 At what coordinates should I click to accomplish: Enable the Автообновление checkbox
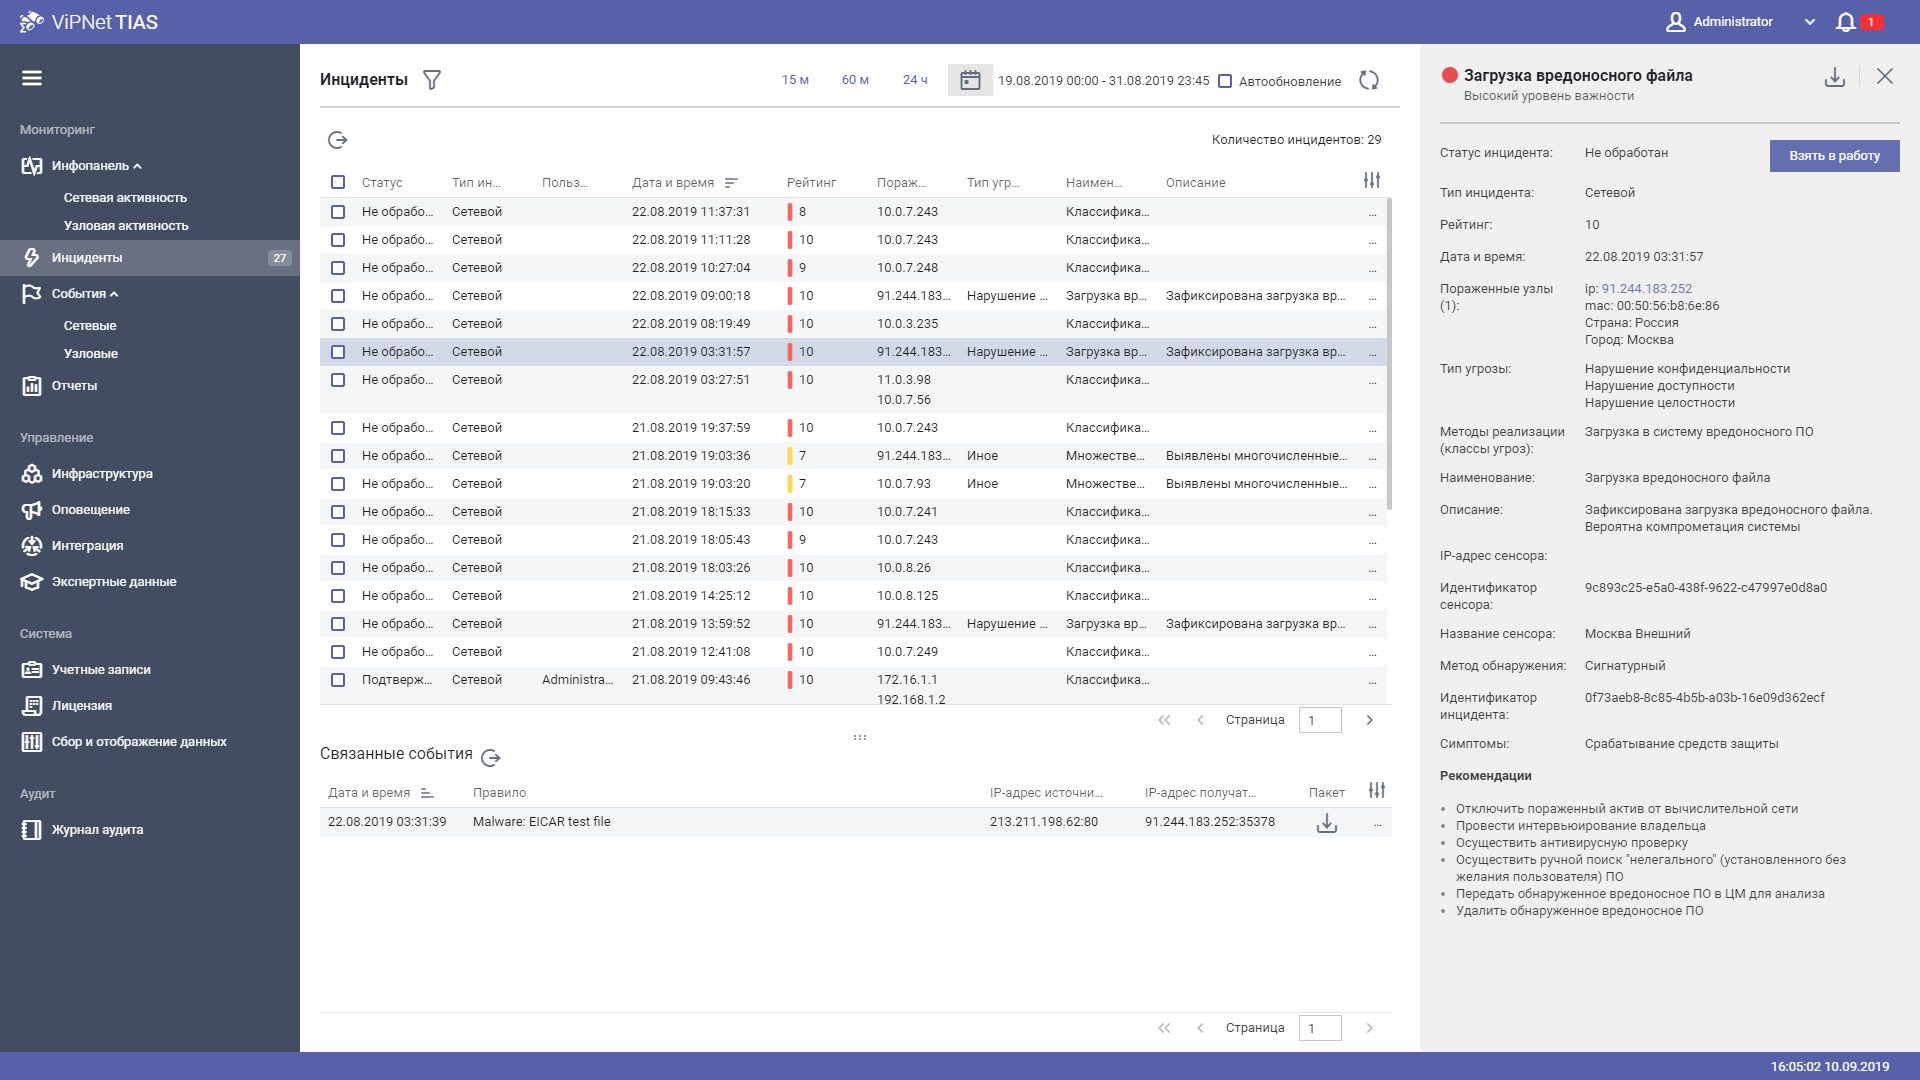(x=1225, y=81)
